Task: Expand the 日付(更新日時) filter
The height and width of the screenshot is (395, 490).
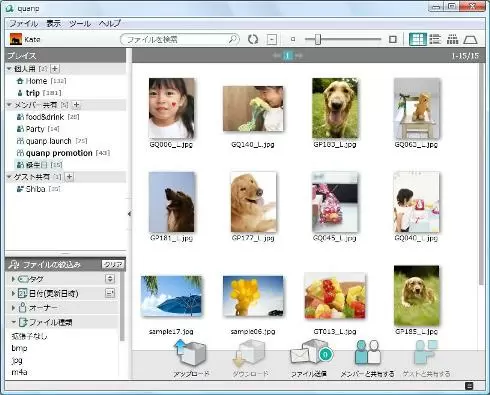Action: coord(13,293)
